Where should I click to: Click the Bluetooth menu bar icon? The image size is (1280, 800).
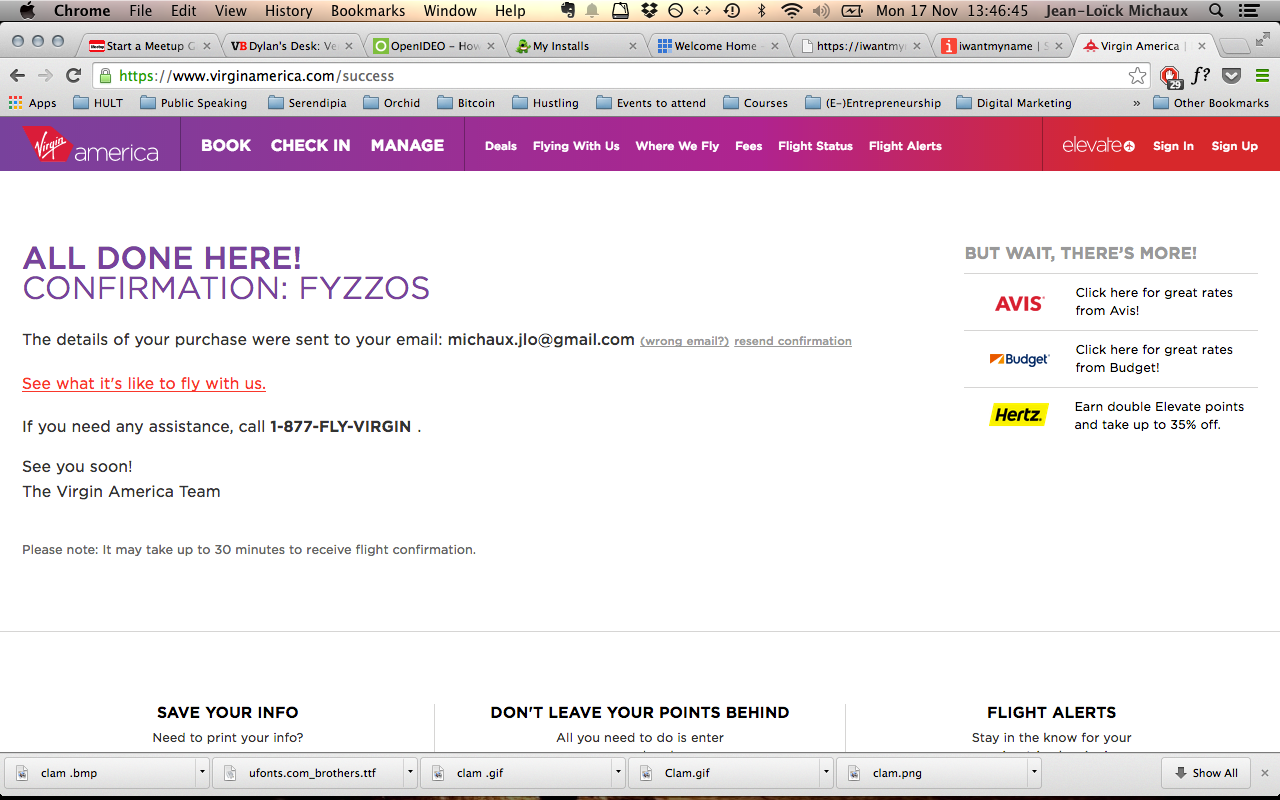[x=761, y=11]
